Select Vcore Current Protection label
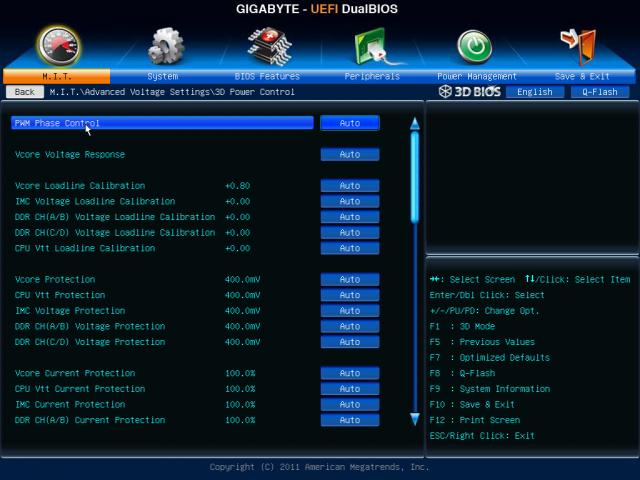640x480 pixels. pyautogui.click(x=75, y=373)
